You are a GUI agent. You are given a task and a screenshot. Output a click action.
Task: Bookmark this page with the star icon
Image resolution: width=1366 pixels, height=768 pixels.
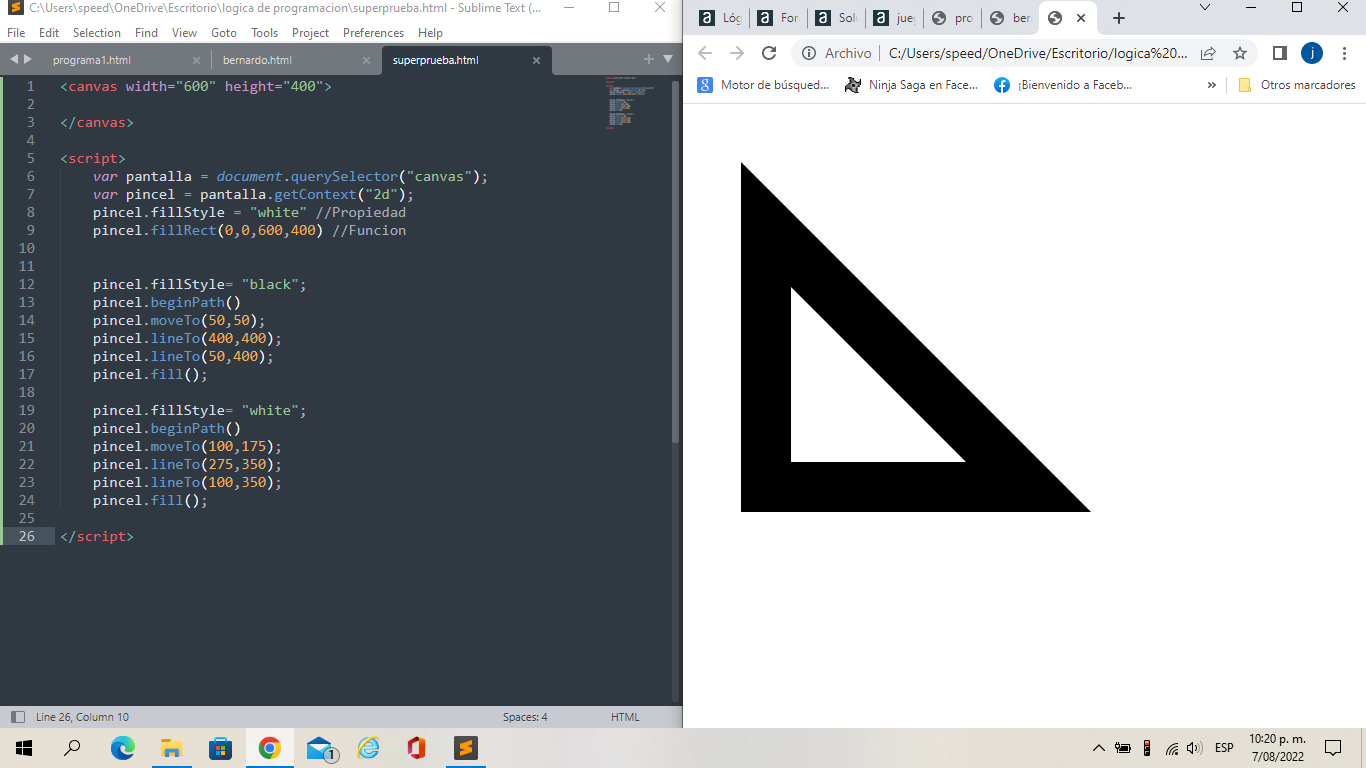(1240, 53)
